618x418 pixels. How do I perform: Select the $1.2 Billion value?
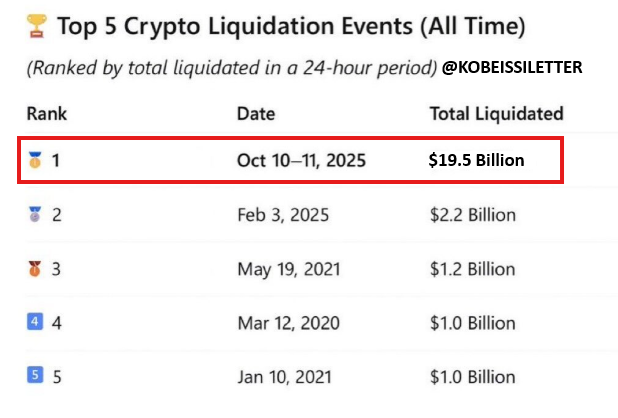click(x=472, y=269)
